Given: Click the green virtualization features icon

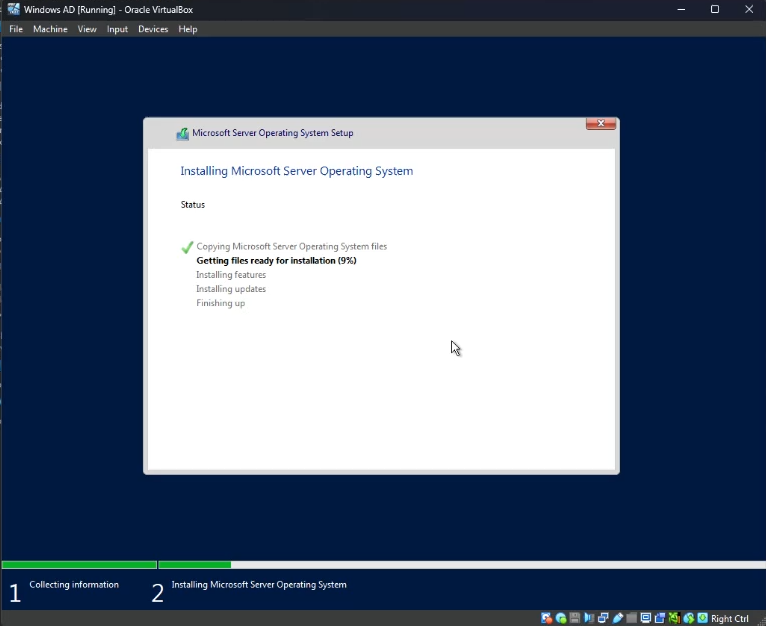Looking at the screenshot, I should [674, 618].
